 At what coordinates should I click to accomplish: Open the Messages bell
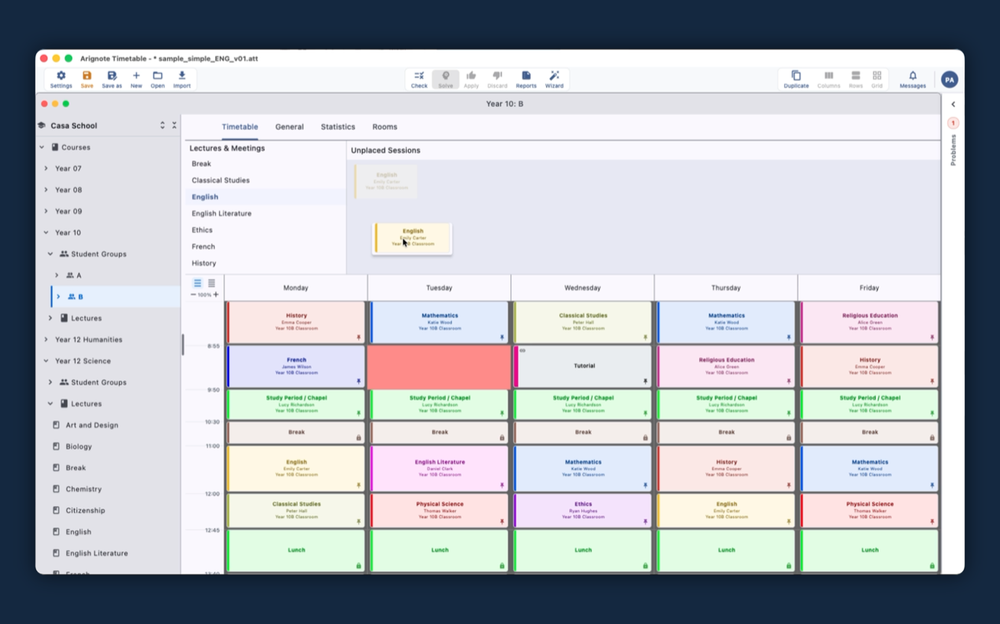pyautogui.click(x=913, y=75)
